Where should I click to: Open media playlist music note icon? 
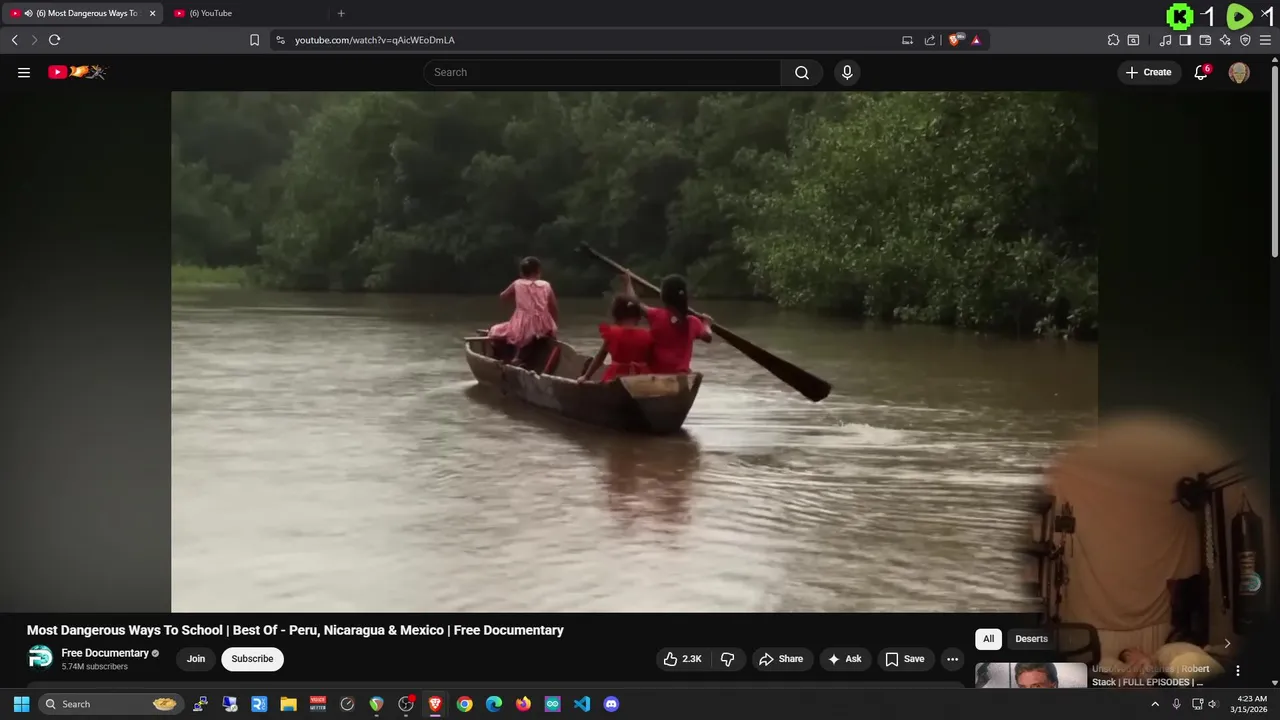tap(1165, 40)
